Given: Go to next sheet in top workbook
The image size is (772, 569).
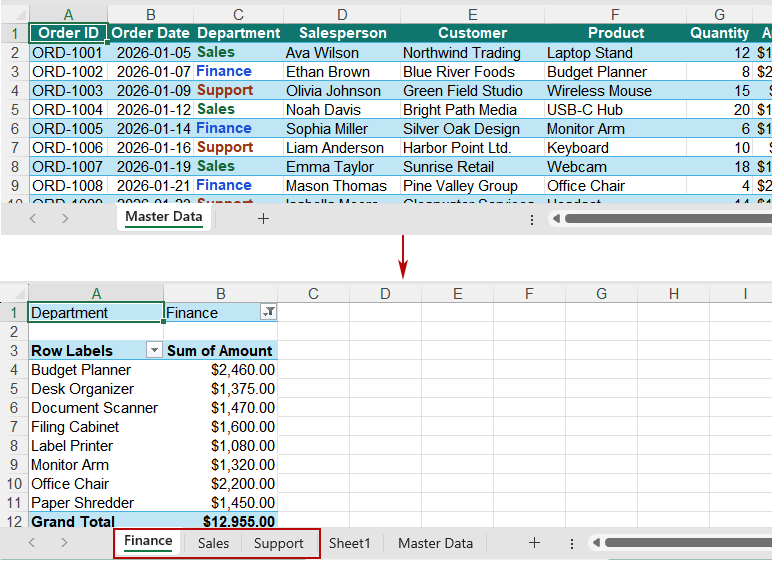Looking at the screenshot, I should [65, 219].
